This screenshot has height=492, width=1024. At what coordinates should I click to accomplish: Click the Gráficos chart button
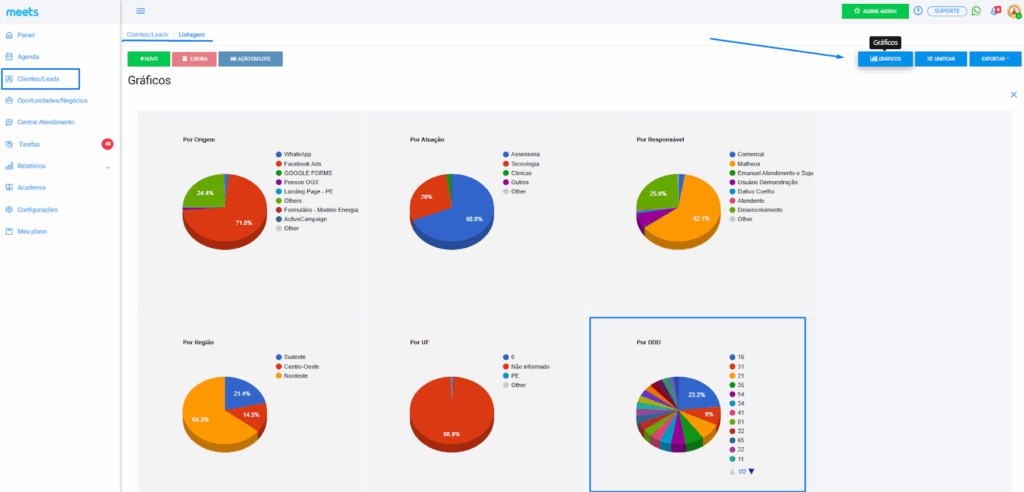pos(885,59)
